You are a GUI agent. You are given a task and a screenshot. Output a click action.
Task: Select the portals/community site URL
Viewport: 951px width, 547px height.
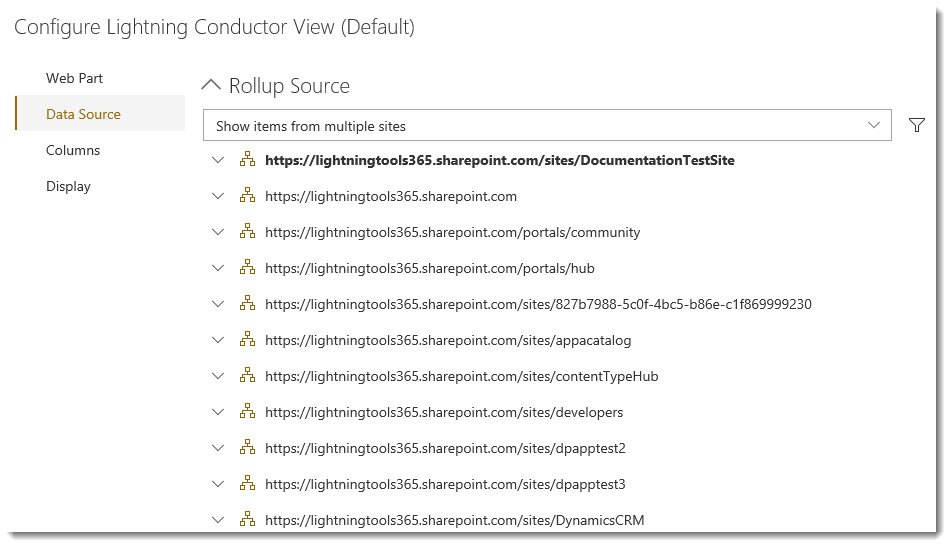[452, 232]
